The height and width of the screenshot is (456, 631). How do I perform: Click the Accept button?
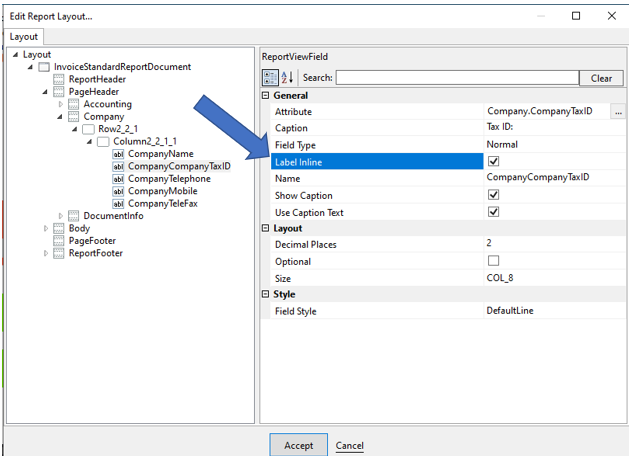(x=299, y=445)
